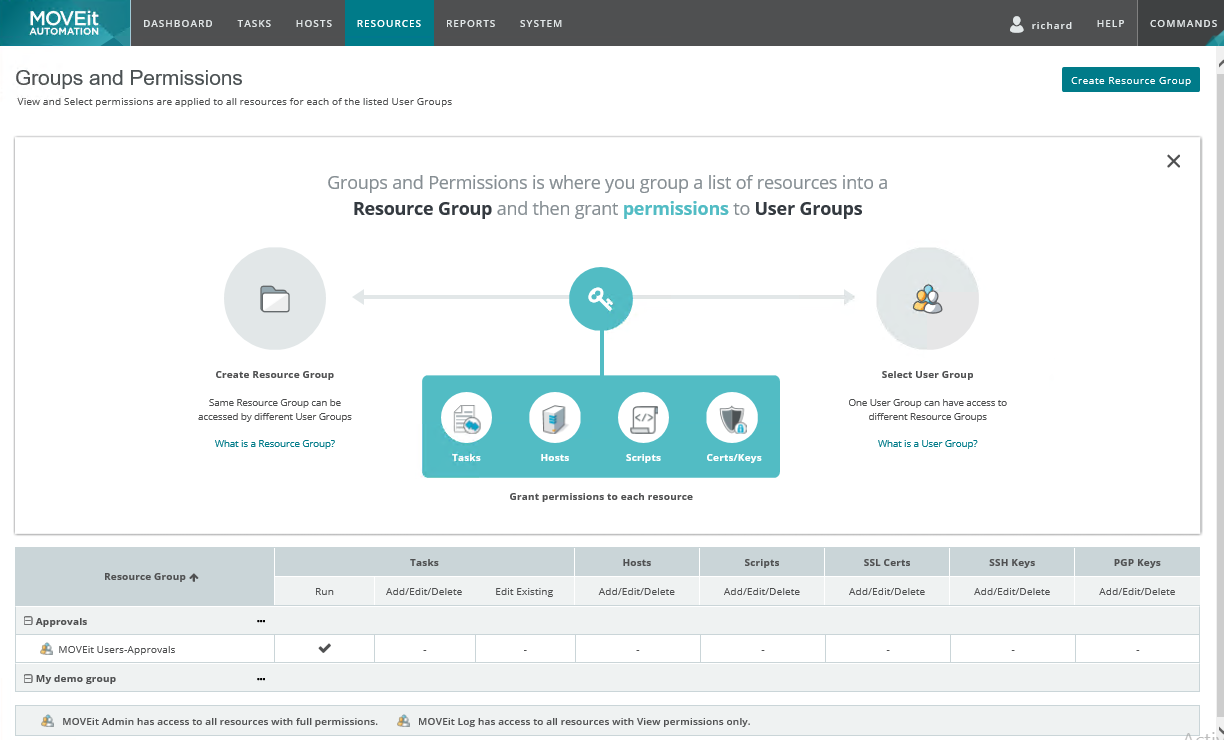Click SSL Certs cell for MOVEit Users-Approvals
This screenshot has height=740, width=1224.
click(x=887, y=649)
